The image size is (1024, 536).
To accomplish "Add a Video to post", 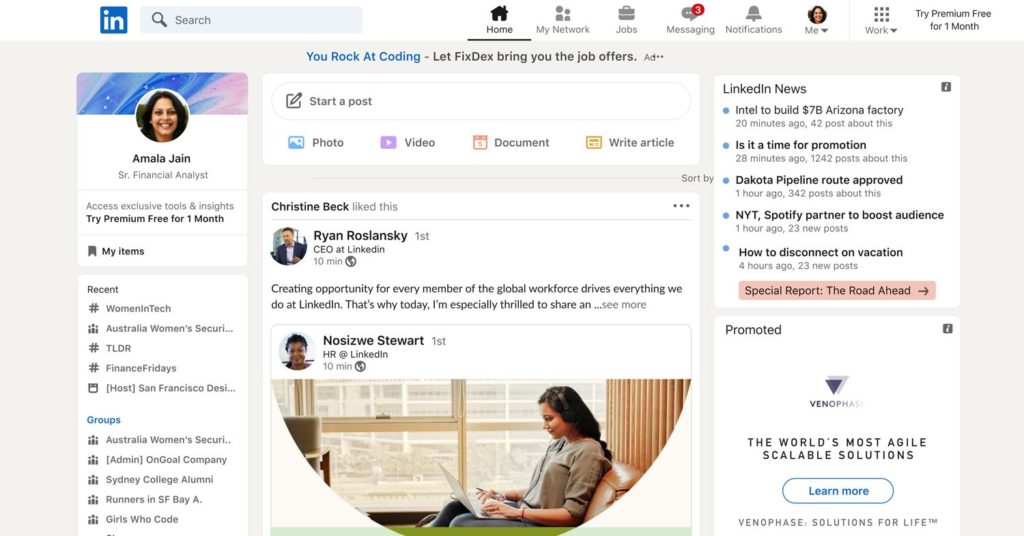I will tap(408, 142).
